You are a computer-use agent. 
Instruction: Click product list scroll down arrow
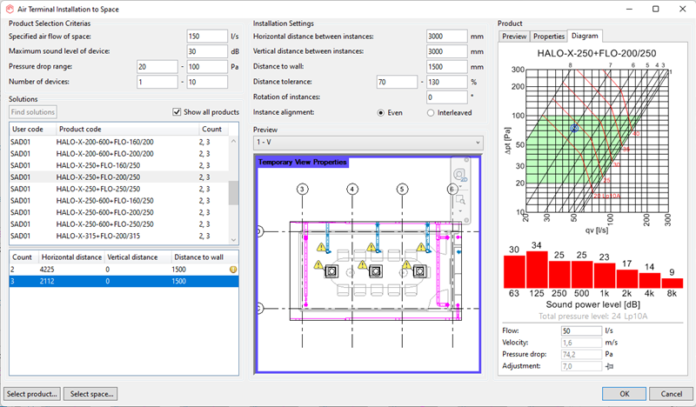coord(233,240)
